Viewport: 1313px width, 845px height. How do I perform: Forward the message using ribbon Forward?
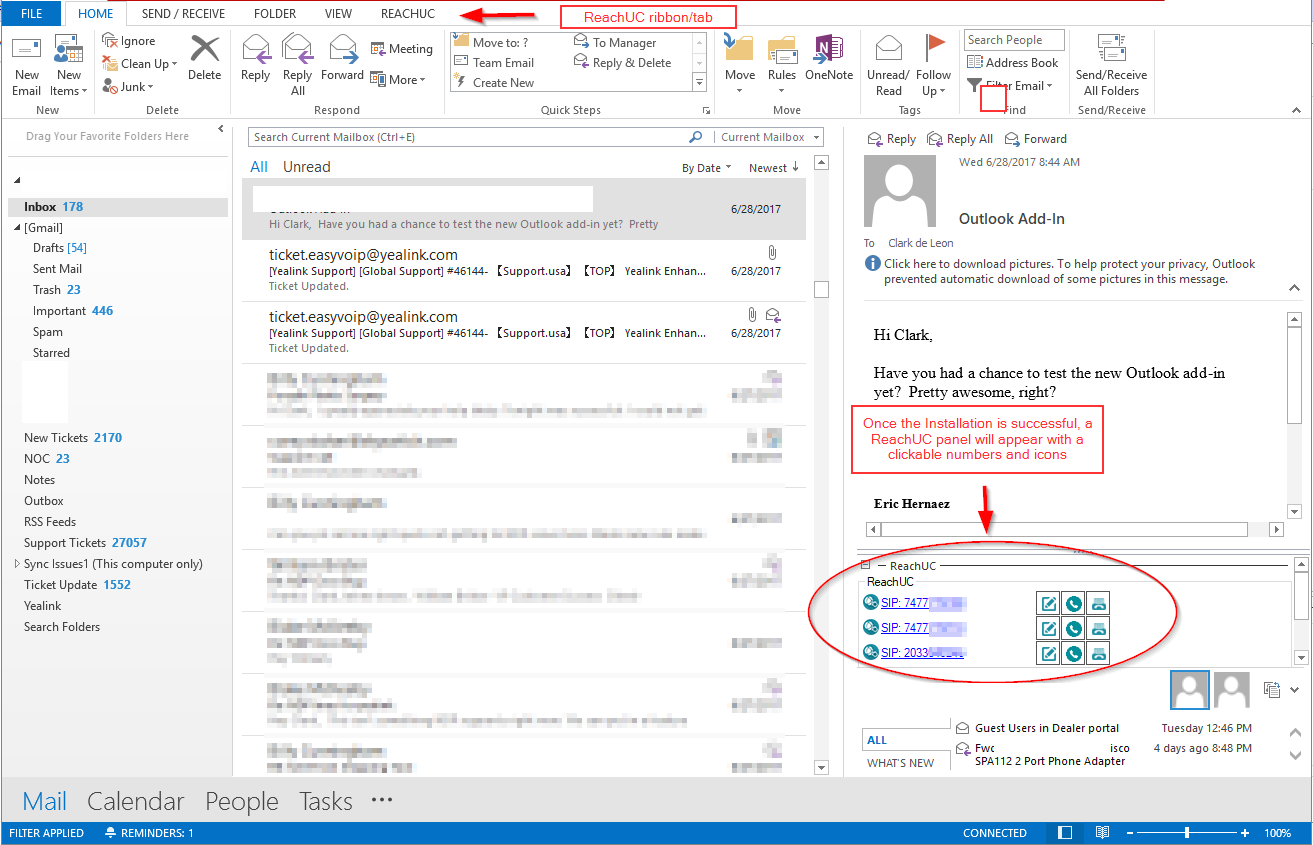pyautogui.click(x=343, y=58)
